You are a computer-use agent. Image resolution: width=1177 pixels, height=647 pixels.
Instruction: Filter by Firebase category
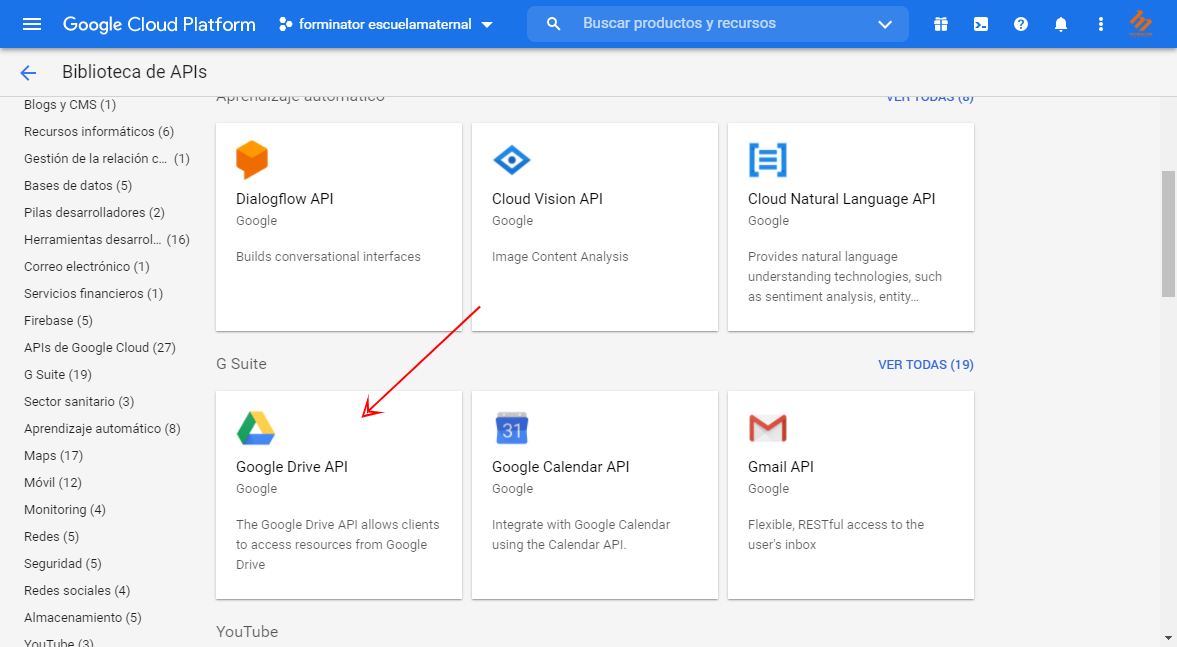click(59, 320)
